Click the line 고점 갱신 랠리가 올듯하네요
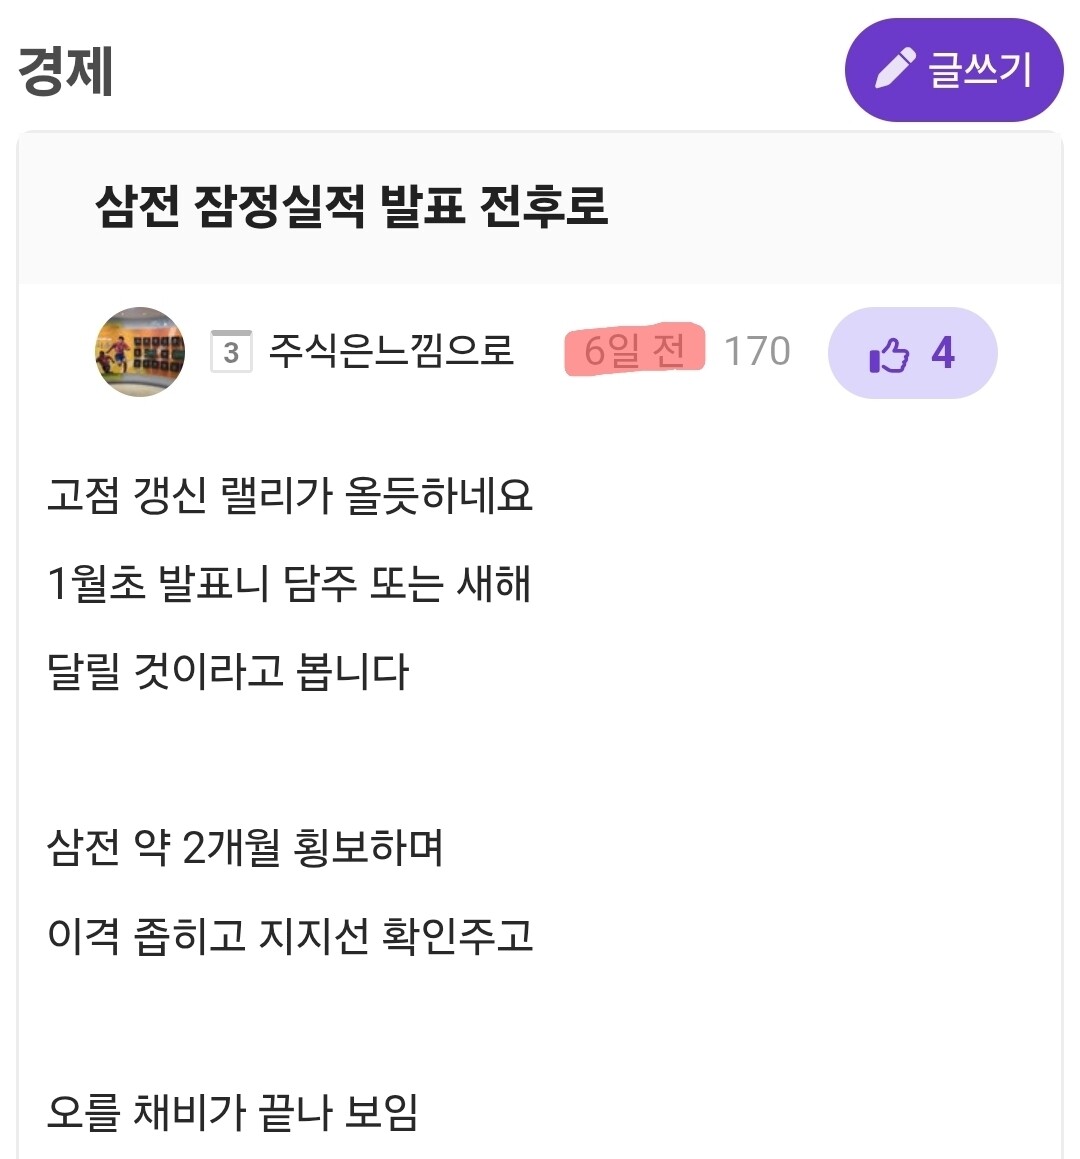This screenshot has height=1159, width=1080. (290, 495)
